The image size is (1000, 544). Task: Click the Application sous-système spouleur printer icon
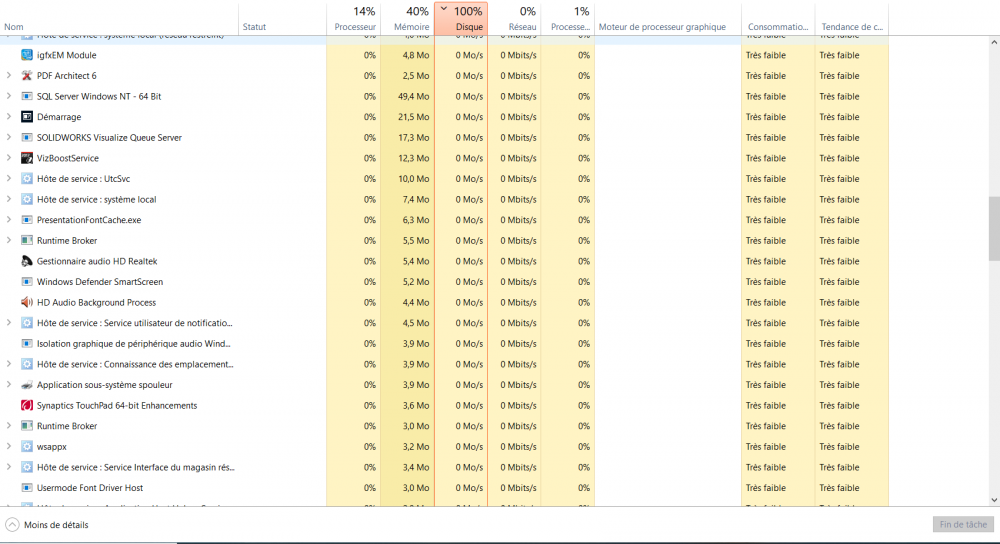pos(27,385)
